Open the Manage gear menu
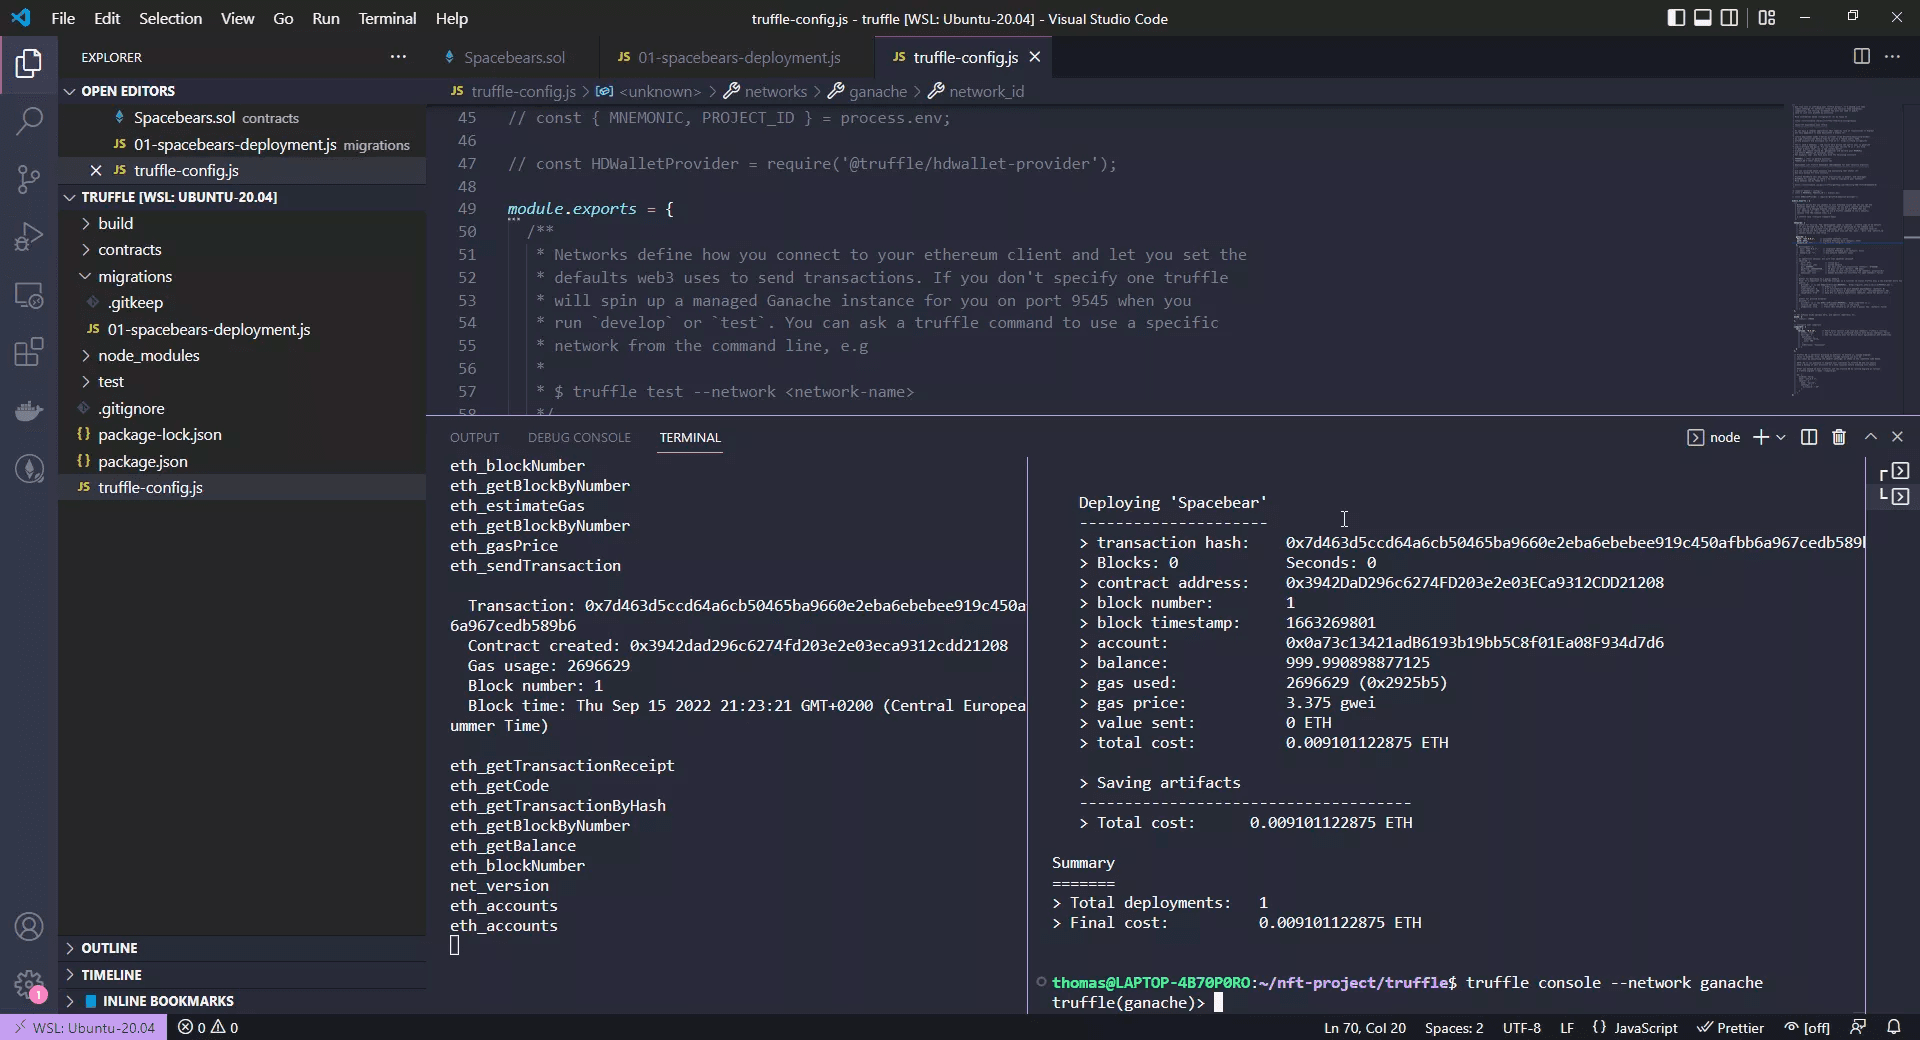Viewport: 1920px width, 1040px height. point(29,985)
